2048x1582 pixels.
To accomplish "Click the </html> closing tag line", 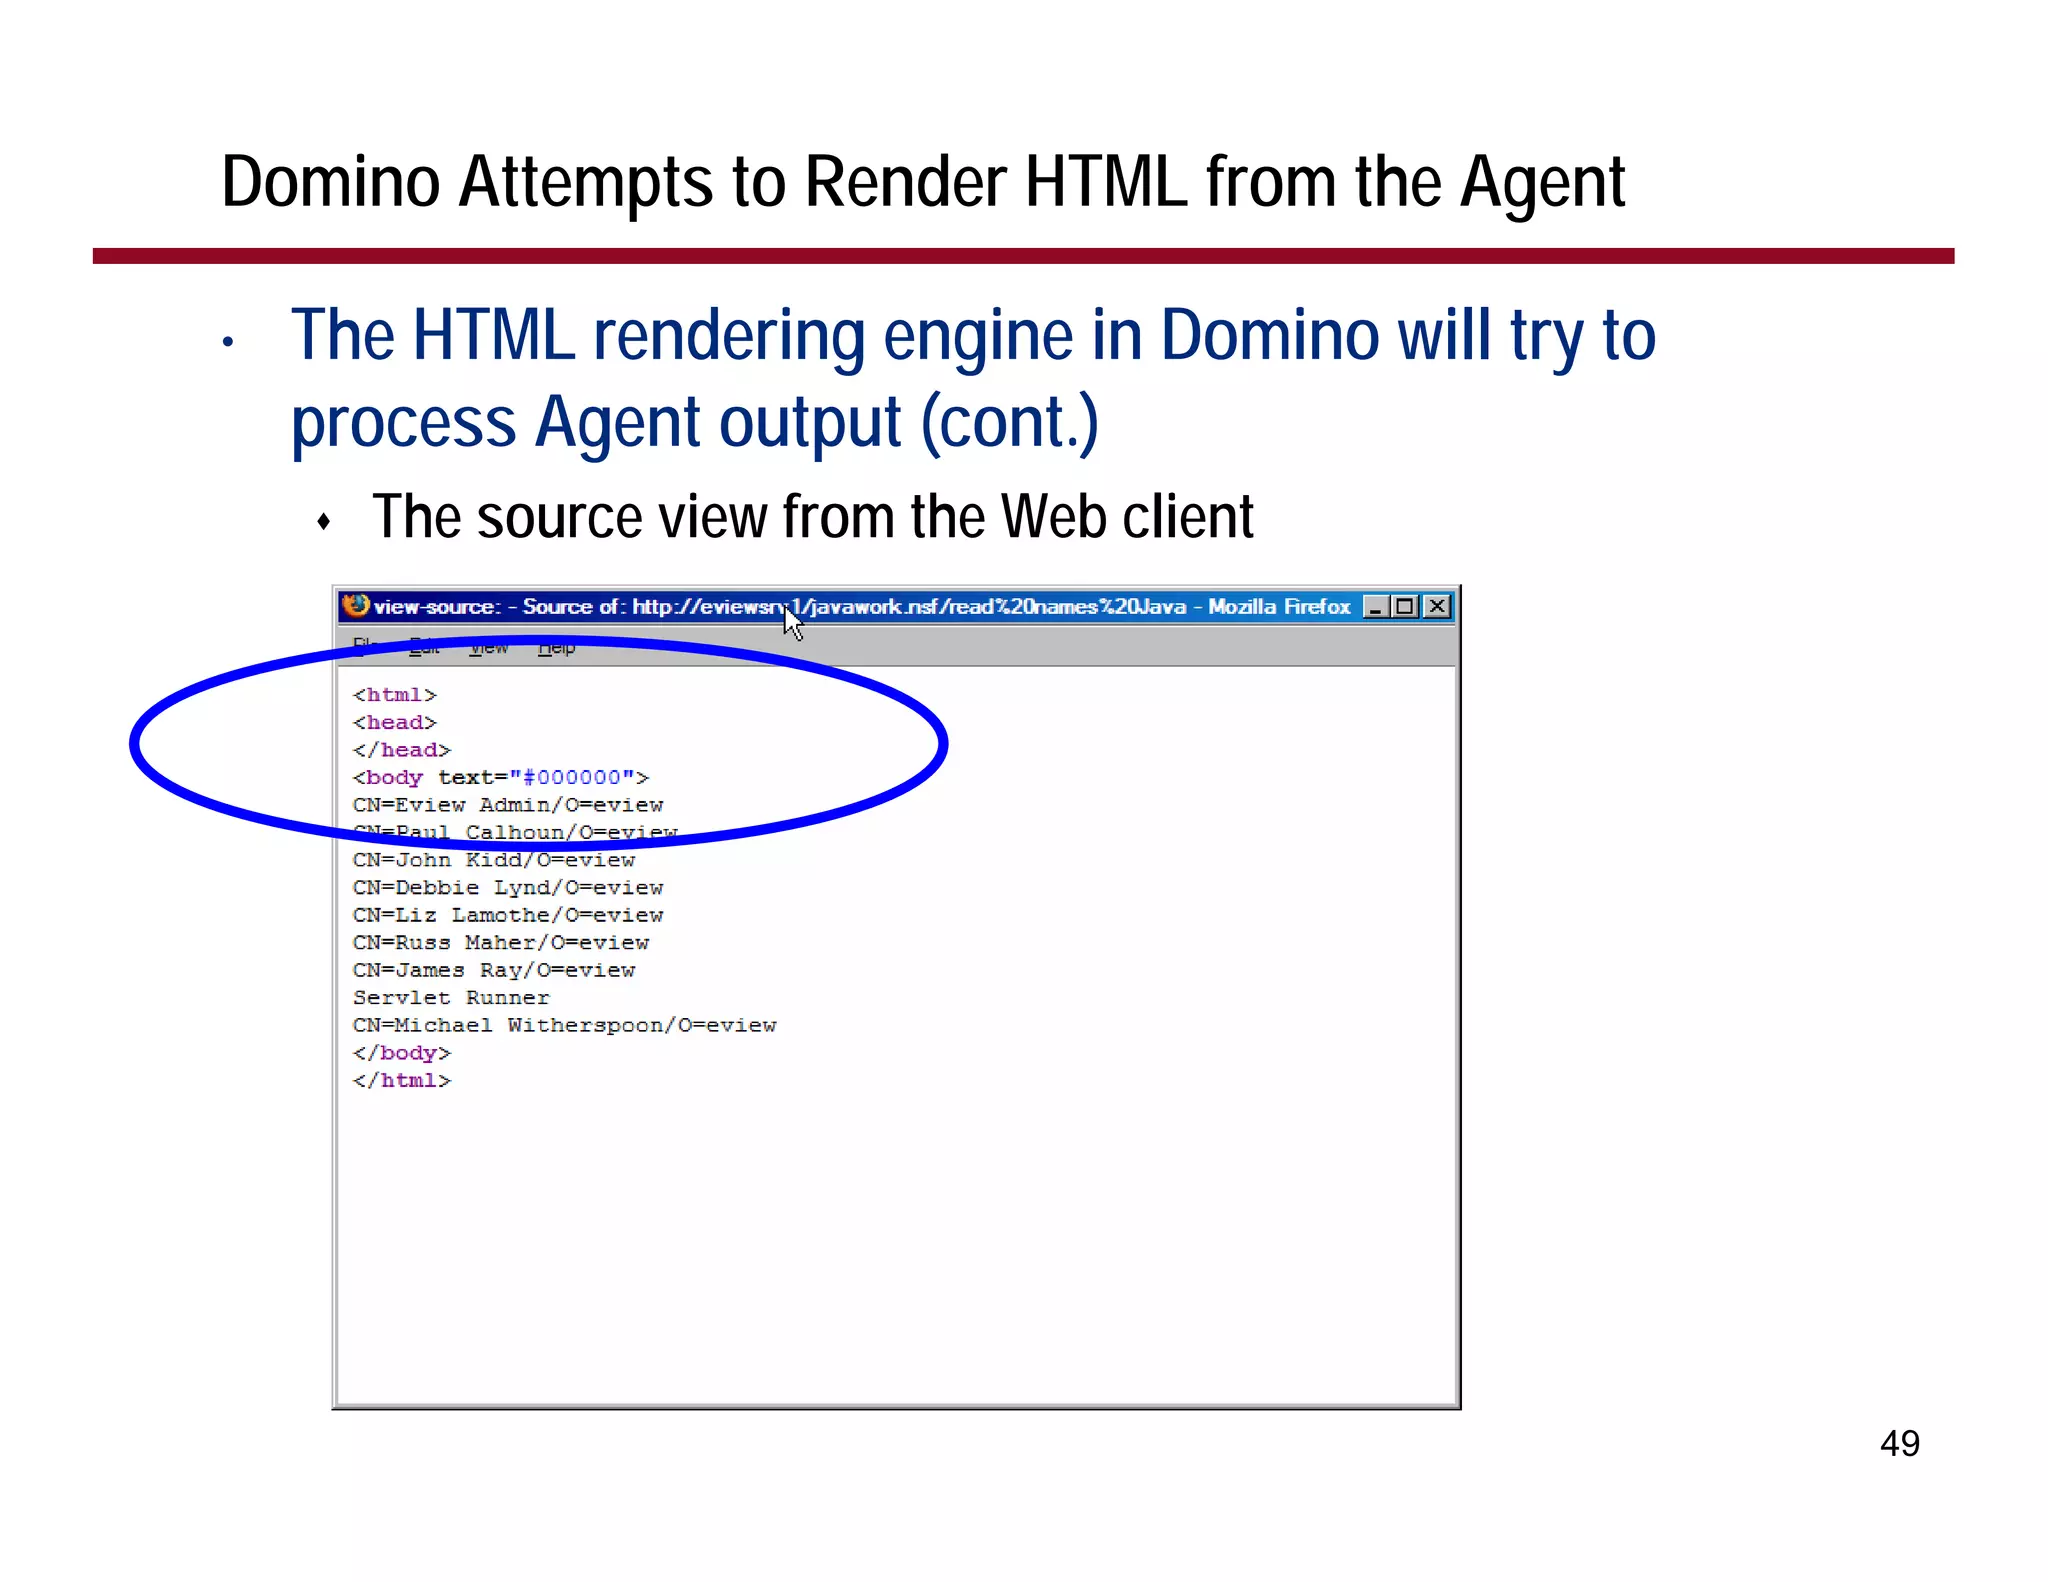I will [402, 1080].
